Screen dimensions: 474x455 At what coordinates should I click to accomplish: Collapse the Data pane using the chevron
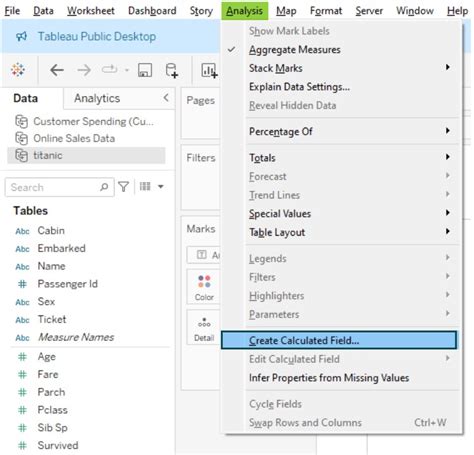click(166, 98)
